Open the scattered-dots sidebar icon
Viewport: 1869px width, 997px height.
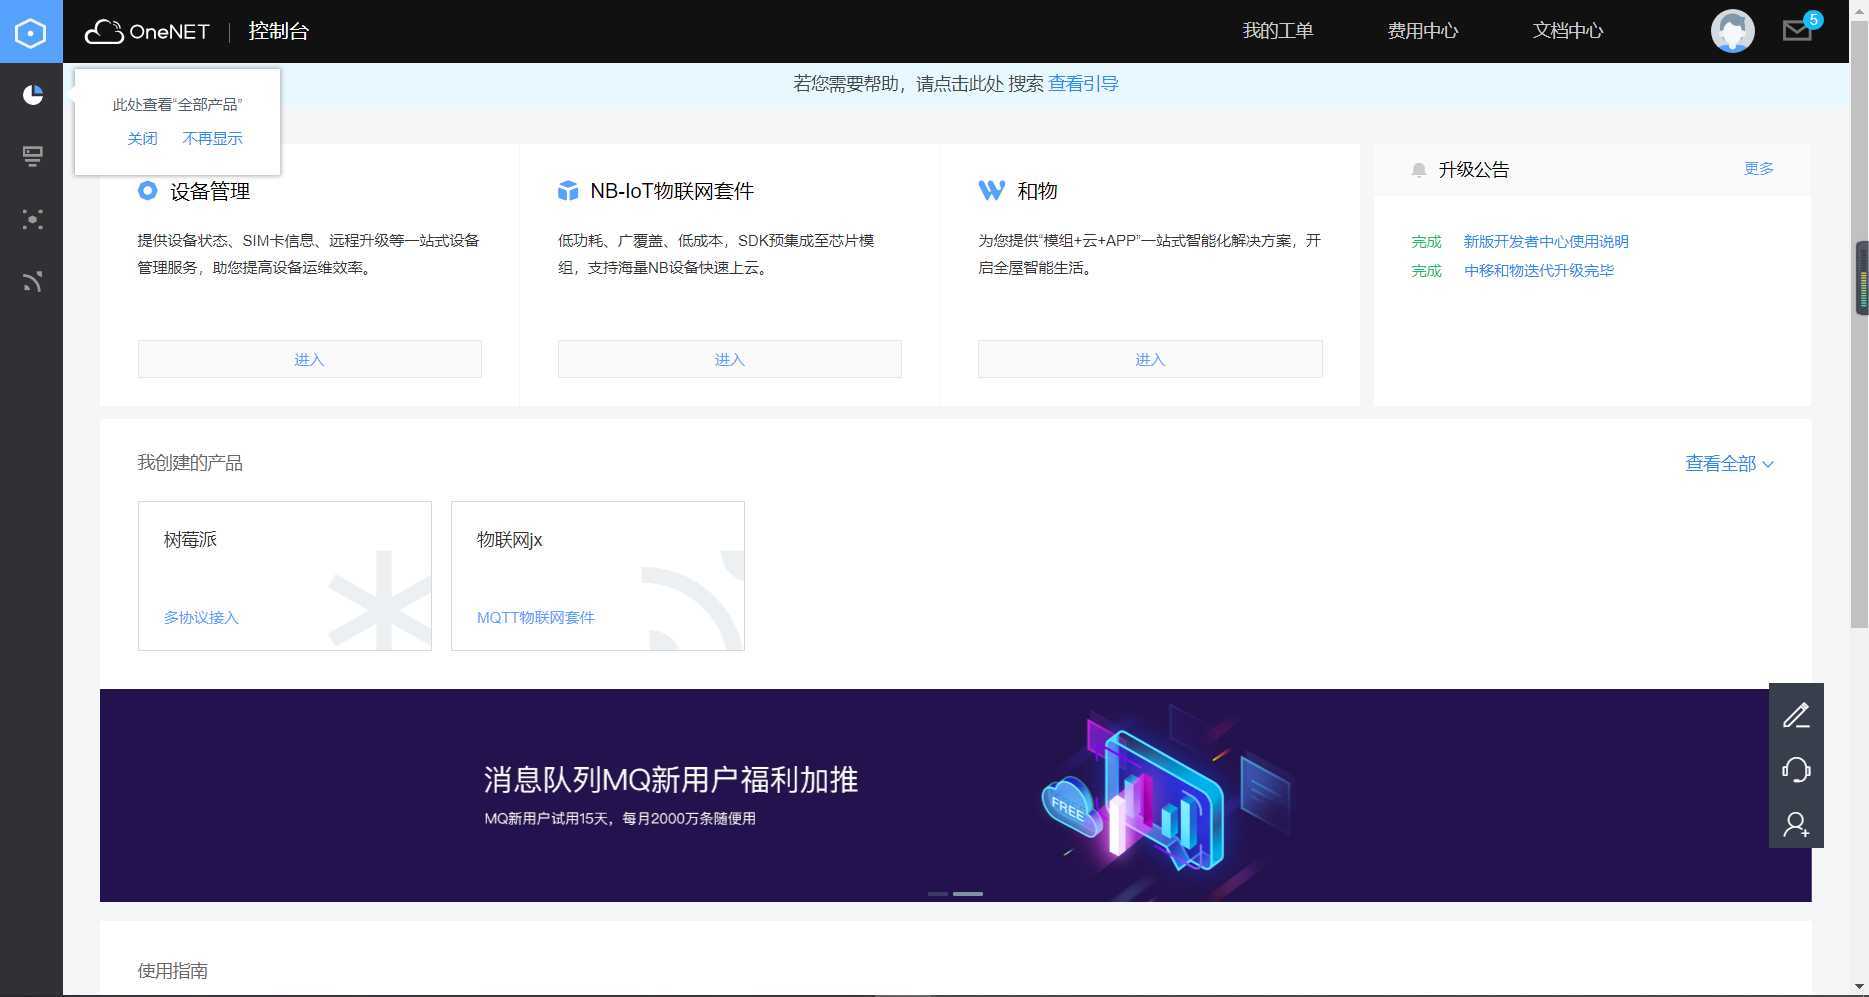33,219
